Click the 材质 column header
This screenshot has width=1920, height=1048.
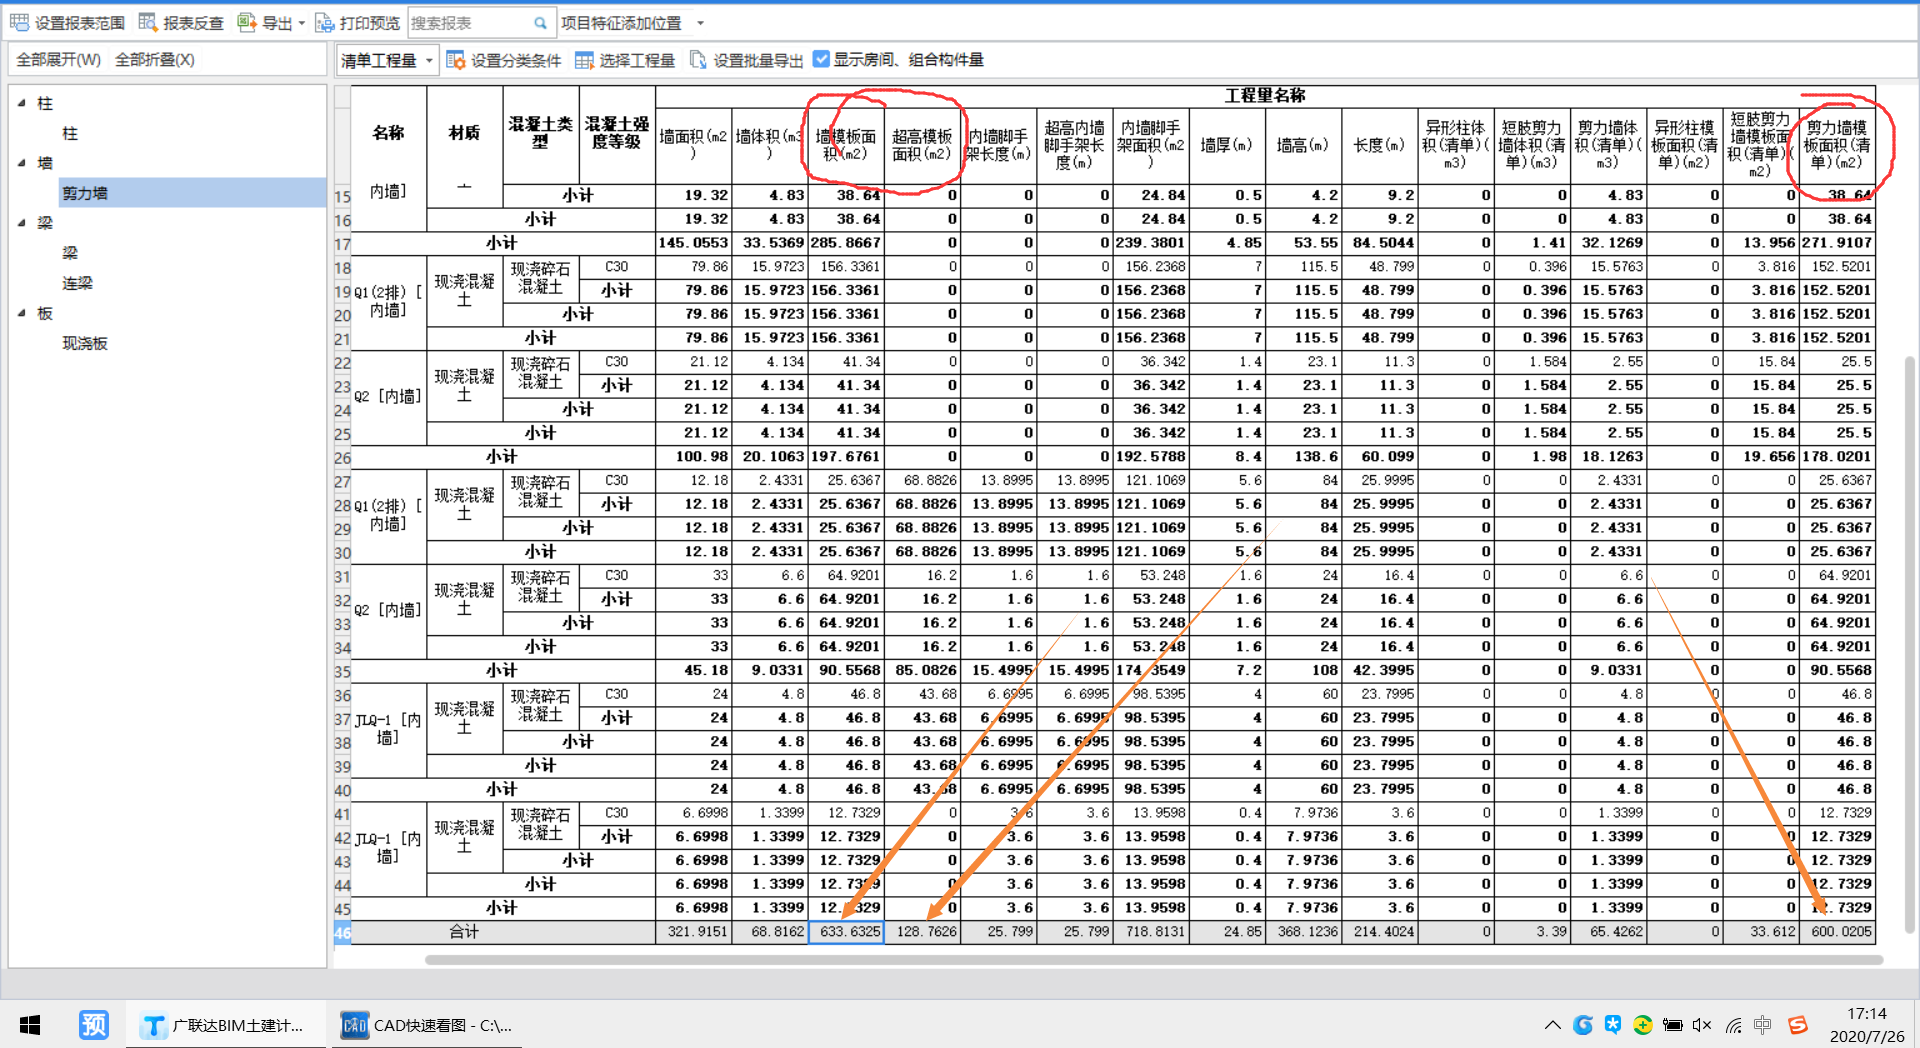[465, 133]
